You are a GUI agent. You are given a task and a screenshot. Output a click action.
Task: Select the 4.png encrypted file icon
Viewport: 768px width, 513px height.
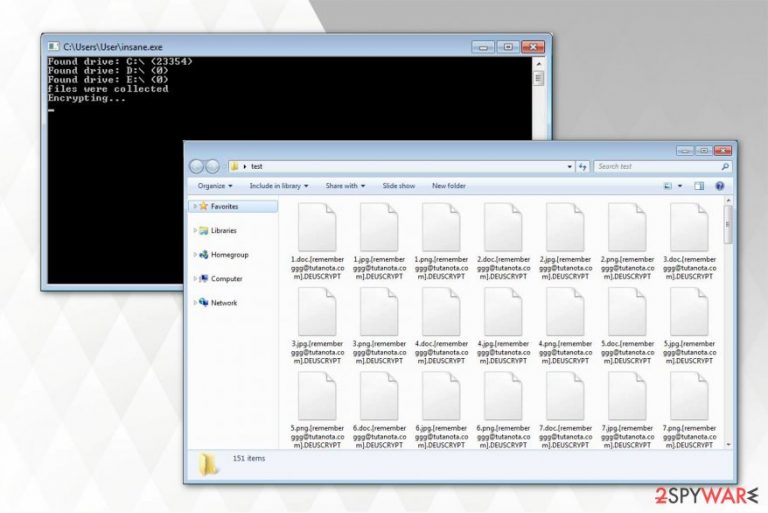[565, 312]
